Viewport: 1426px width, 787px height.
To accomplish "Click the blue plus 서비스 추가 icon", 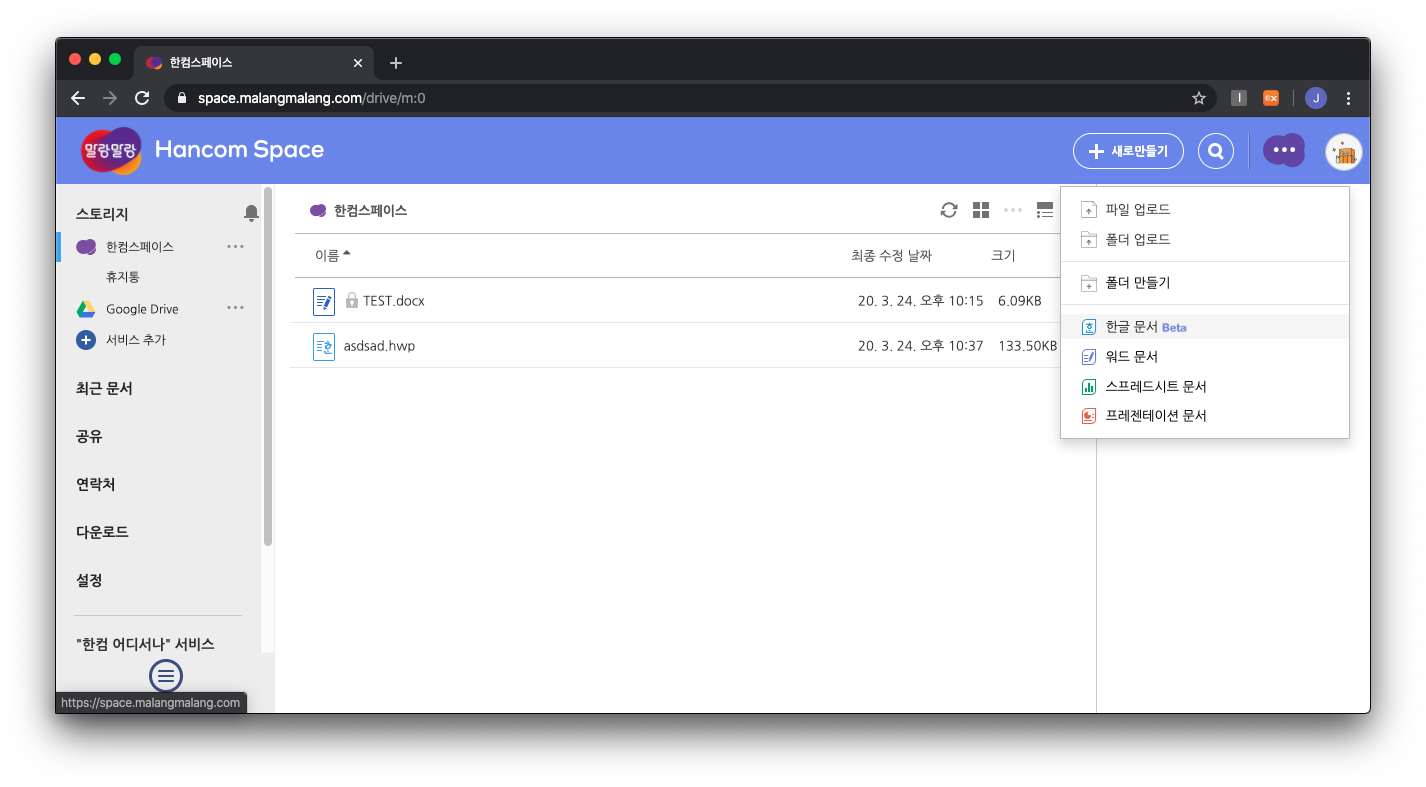I will coord(86,340).
